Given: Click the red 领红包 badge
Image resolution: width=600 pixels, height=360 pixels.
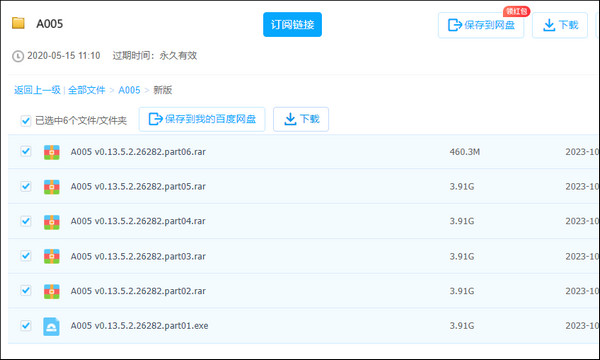Looking at the screenshot, I should [517, 11].
